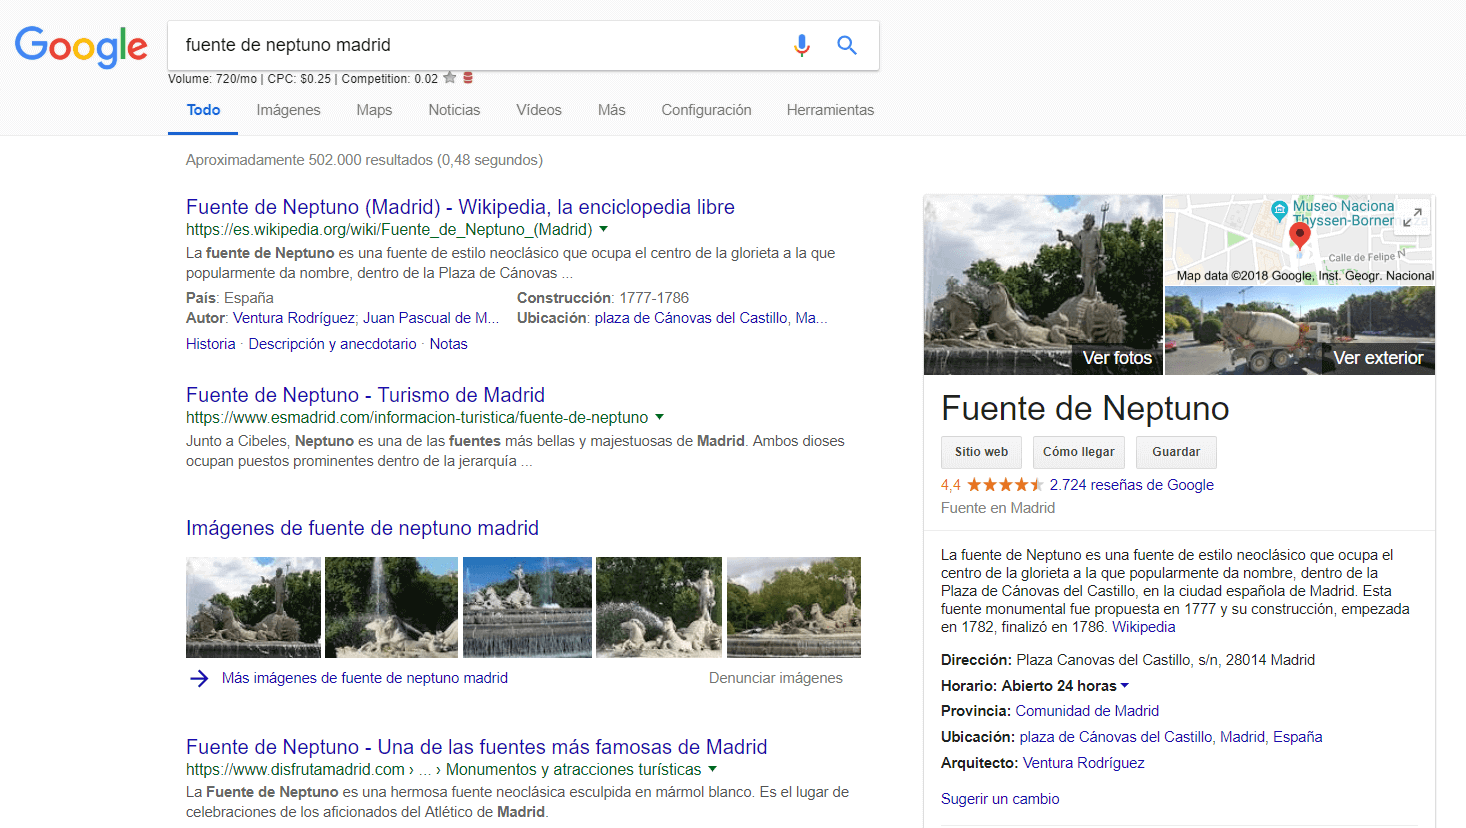Click the Cómo llegar button
Viewport: 1466px width, 828px height.
(1078, 452)
